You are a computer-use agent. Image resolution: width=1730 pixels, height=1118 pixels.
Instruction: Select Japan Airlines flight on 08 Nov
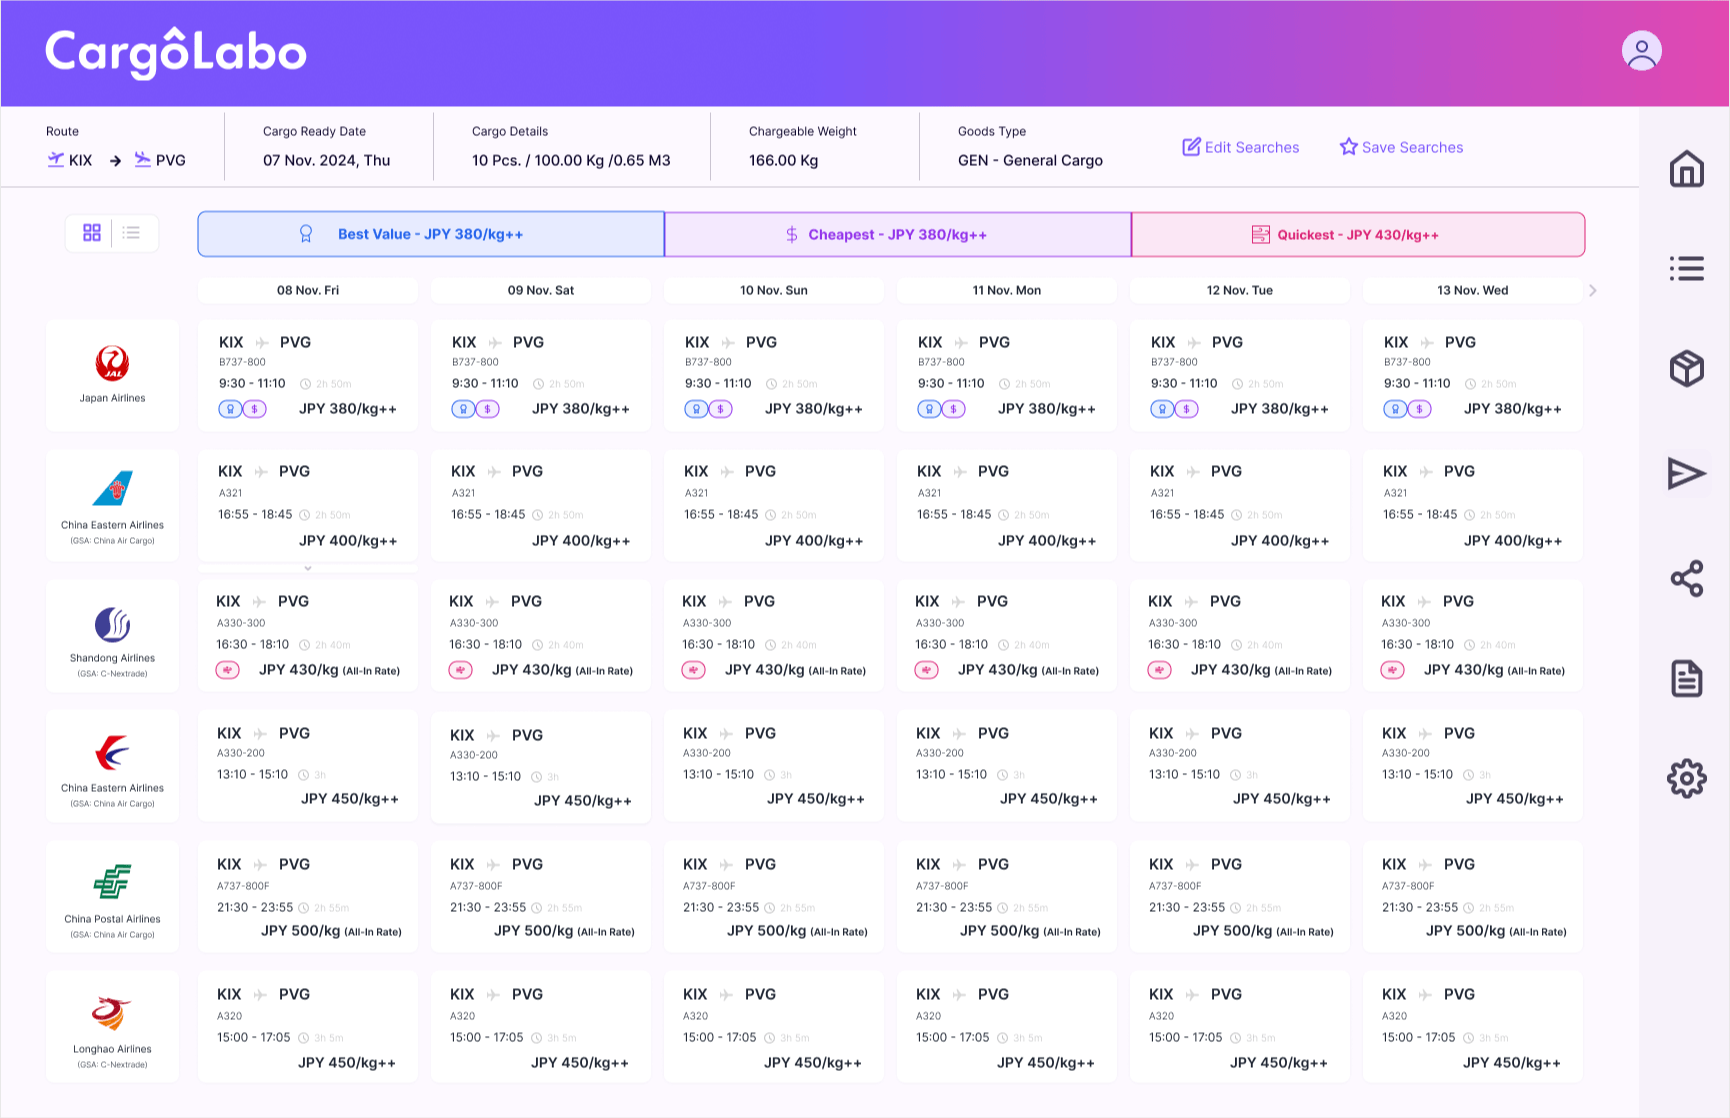click(308, 376)
